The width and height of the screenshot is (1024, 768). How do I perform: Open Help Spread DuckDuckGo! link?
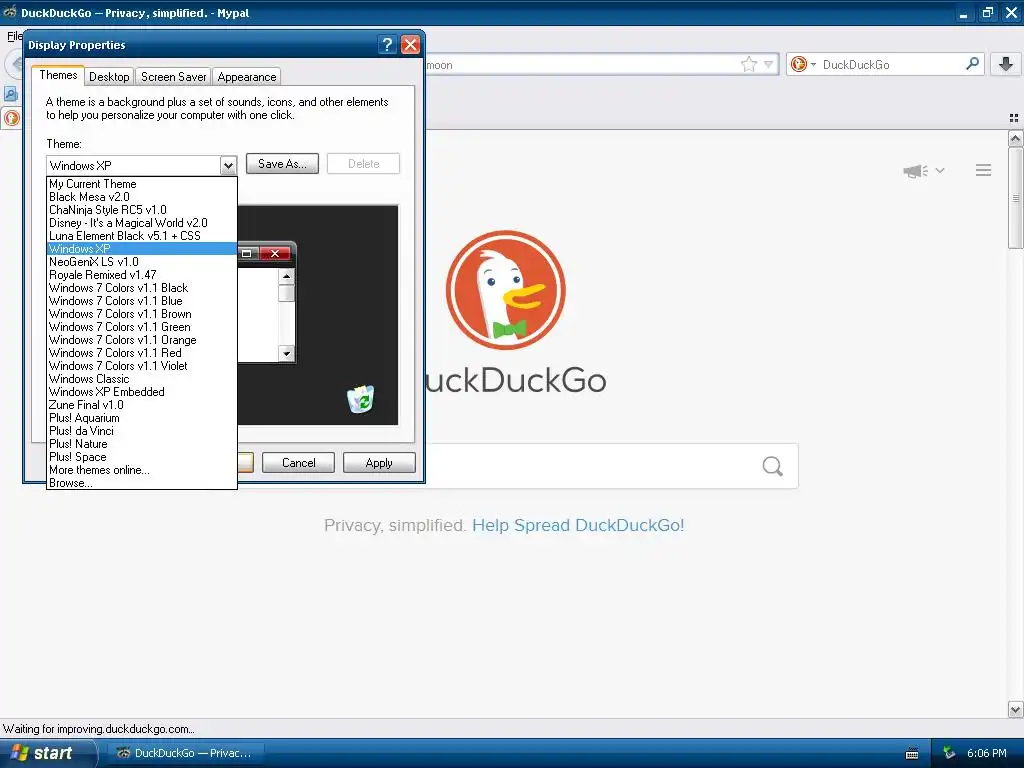click(578, 525)
